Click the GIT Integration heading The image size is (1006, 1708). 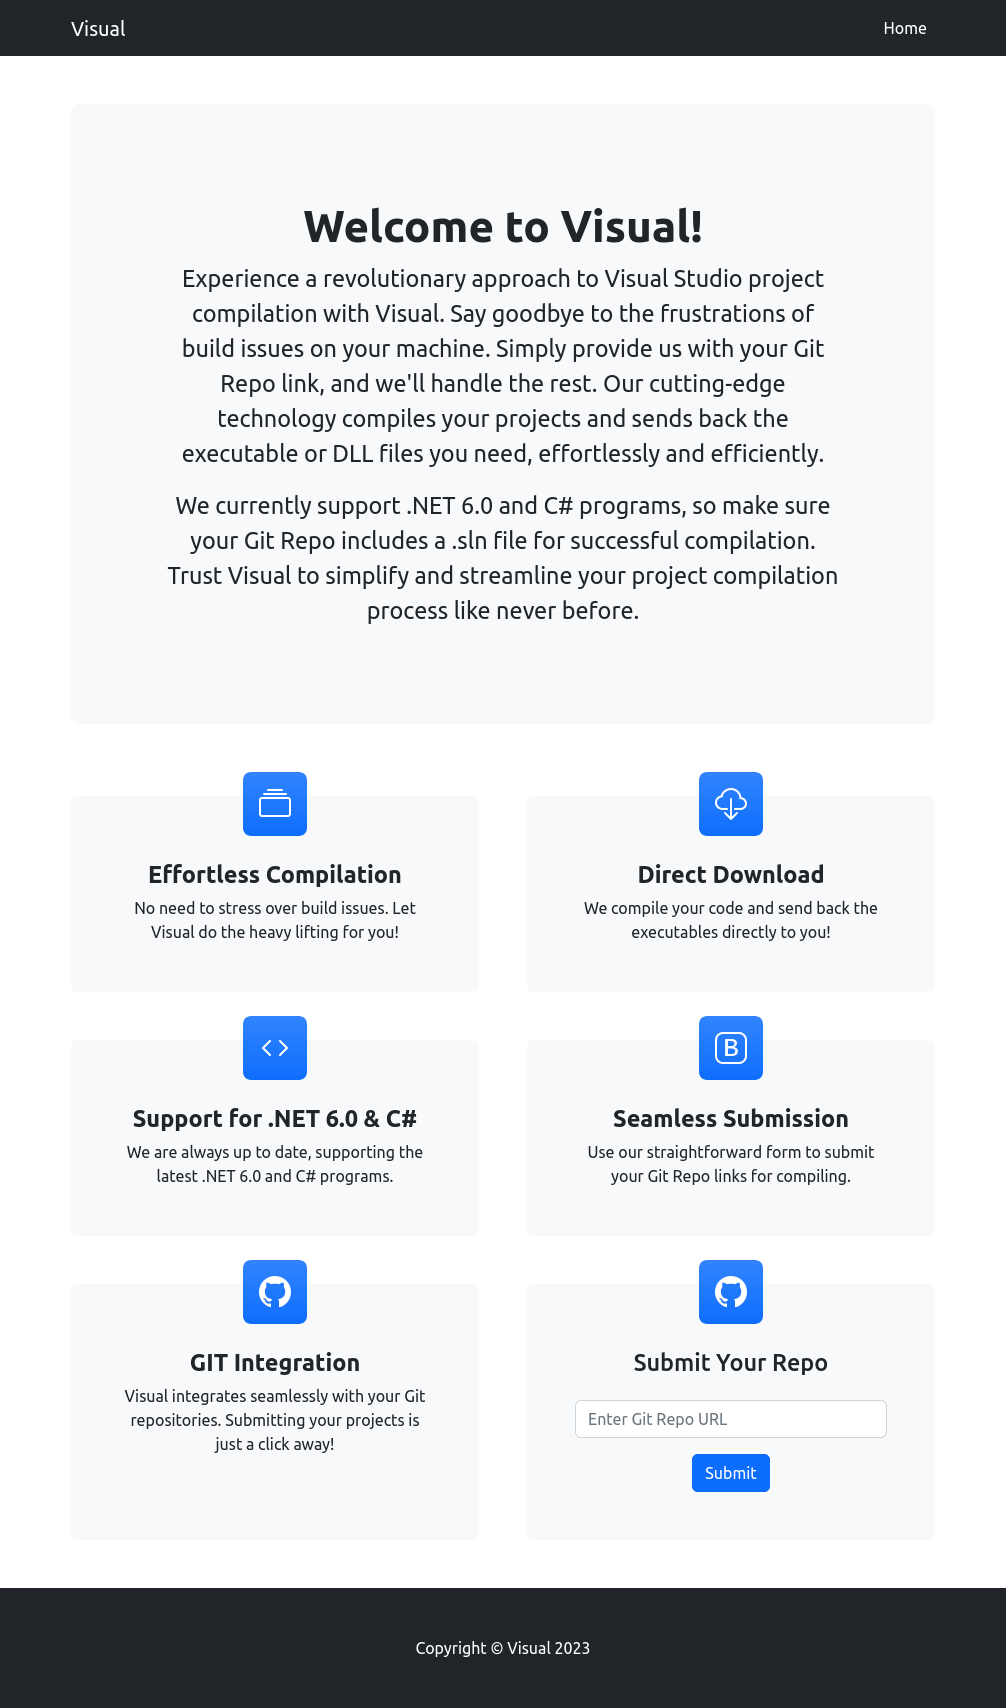[x=275, y=1363]
